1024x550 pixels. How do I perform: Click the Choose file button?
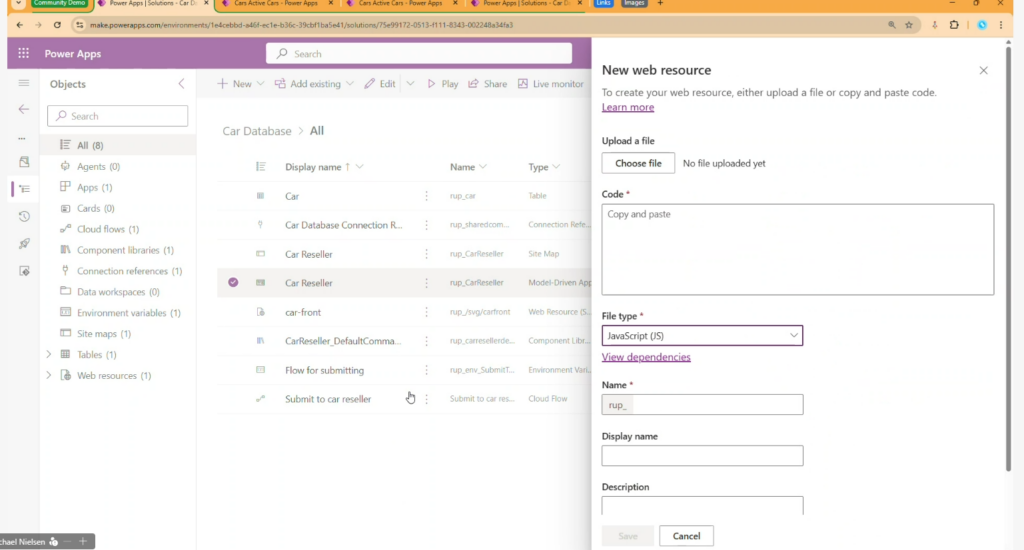[637, 163]
